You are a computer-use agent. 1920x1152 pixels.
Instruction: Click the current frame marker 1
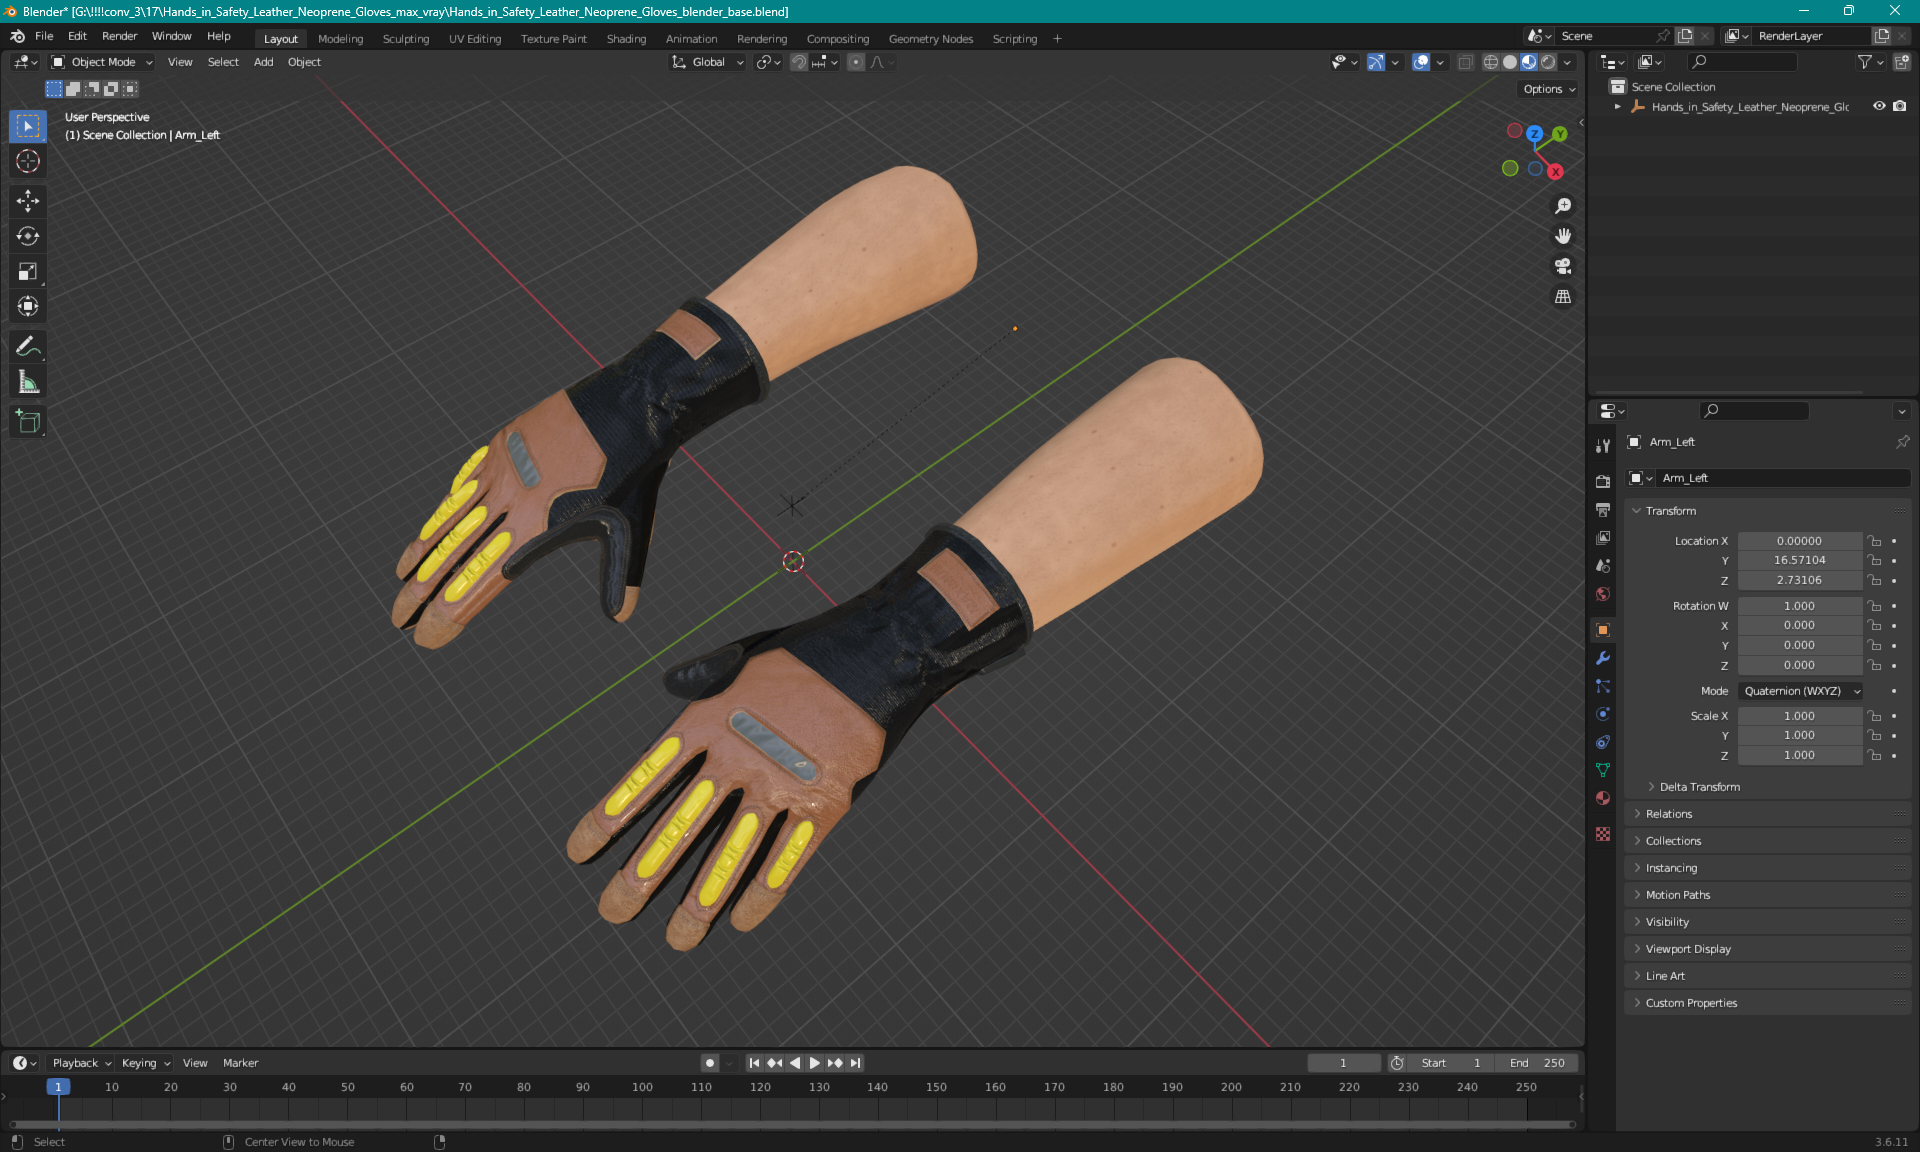(58, 1087)
